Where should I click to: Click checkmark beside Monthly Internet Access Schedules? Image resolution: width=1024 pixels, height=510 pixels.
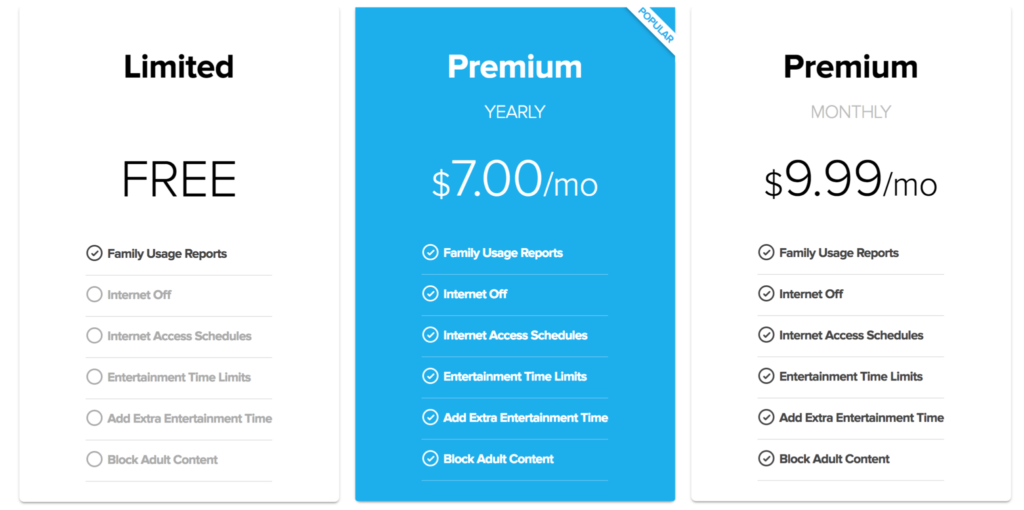point(766,335)
